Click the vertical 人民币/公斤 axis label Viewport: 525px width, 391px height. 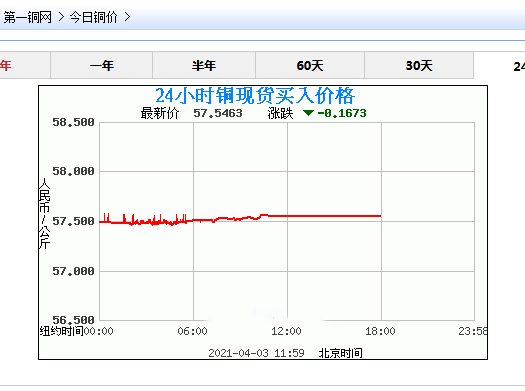(44, 214)
